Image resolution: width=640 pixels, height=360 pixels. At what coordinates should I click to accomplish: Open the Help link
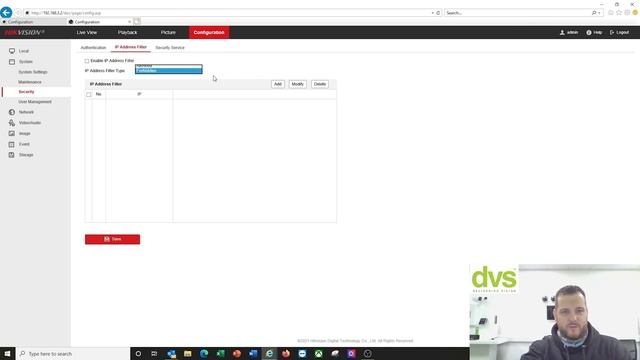point(594,32)
